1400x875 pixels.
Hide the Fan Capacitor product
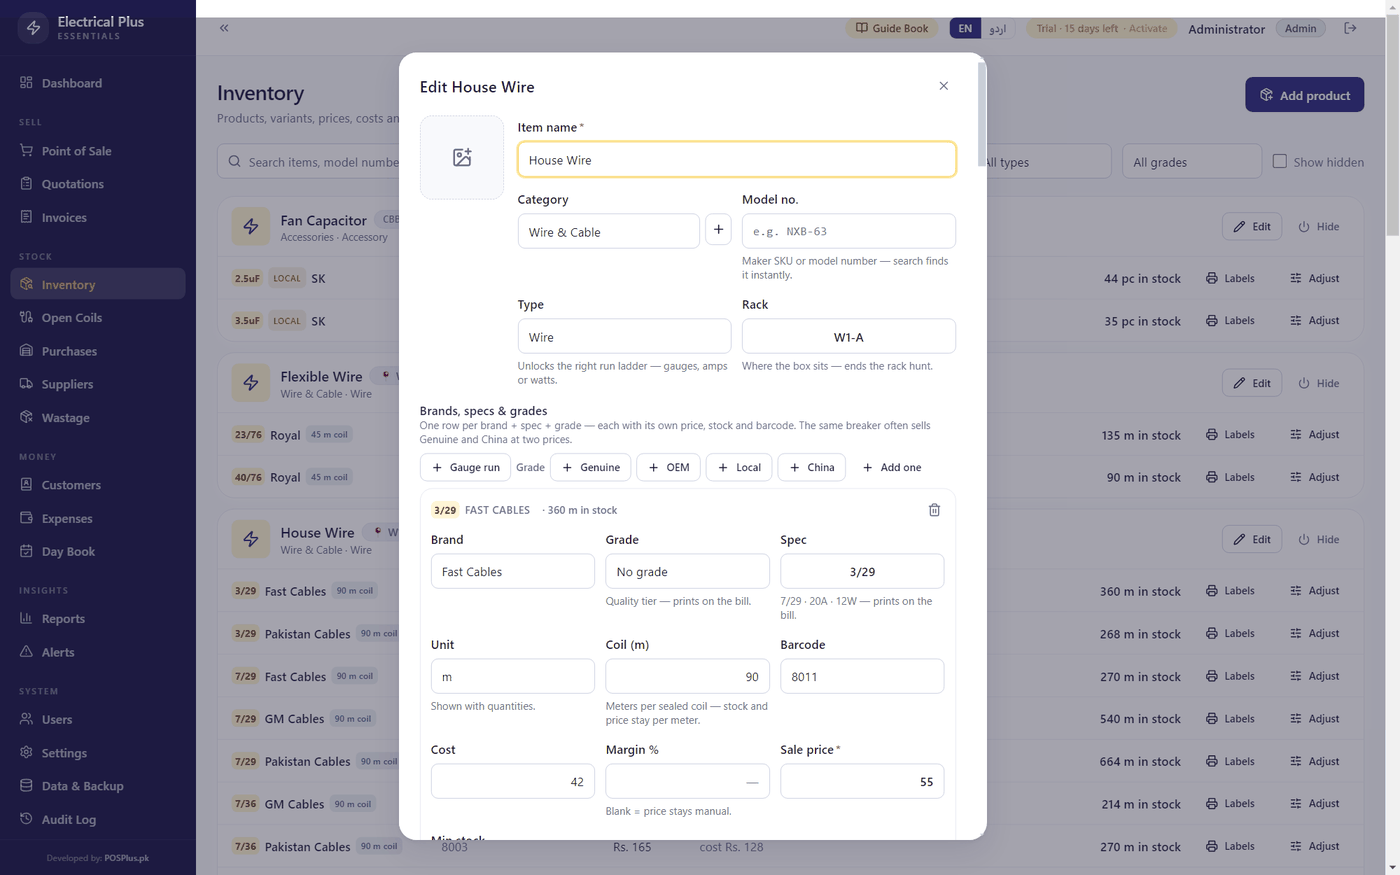pyautogui.click(x=1319, y=226)
